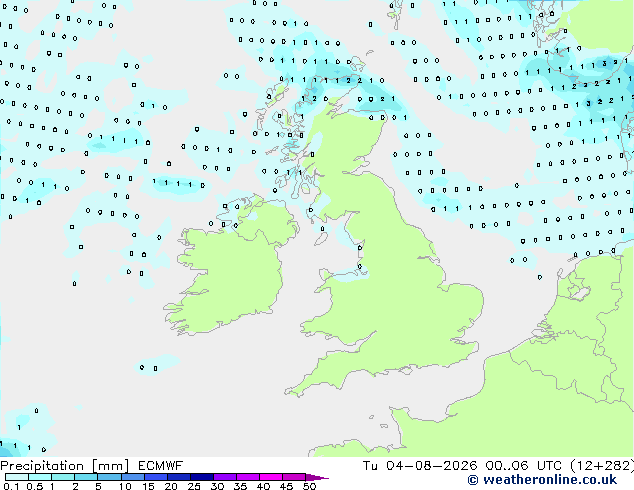Click the '10' legend scale label
The height and width of the screenshot is (490, 634).
[x=125, y=486]
